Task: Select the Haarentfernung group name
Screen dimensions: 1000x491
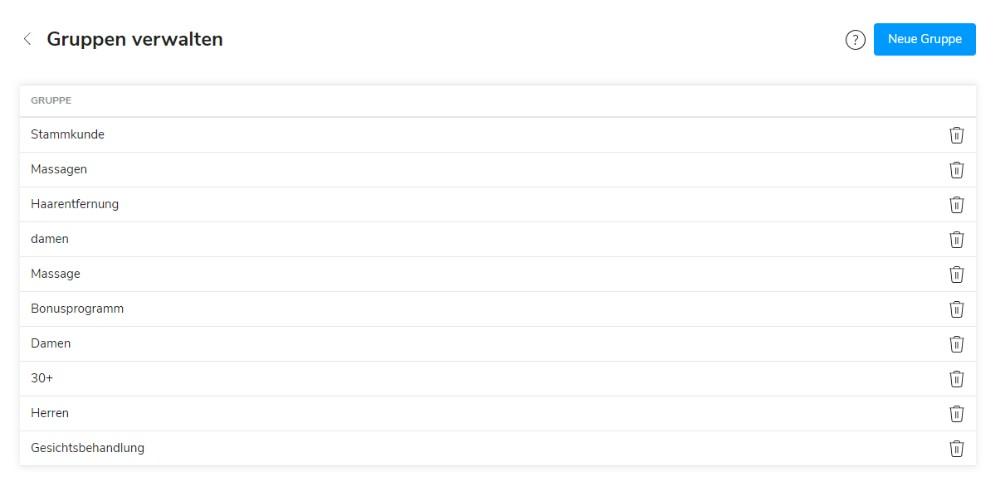Action: coord(75,205)
